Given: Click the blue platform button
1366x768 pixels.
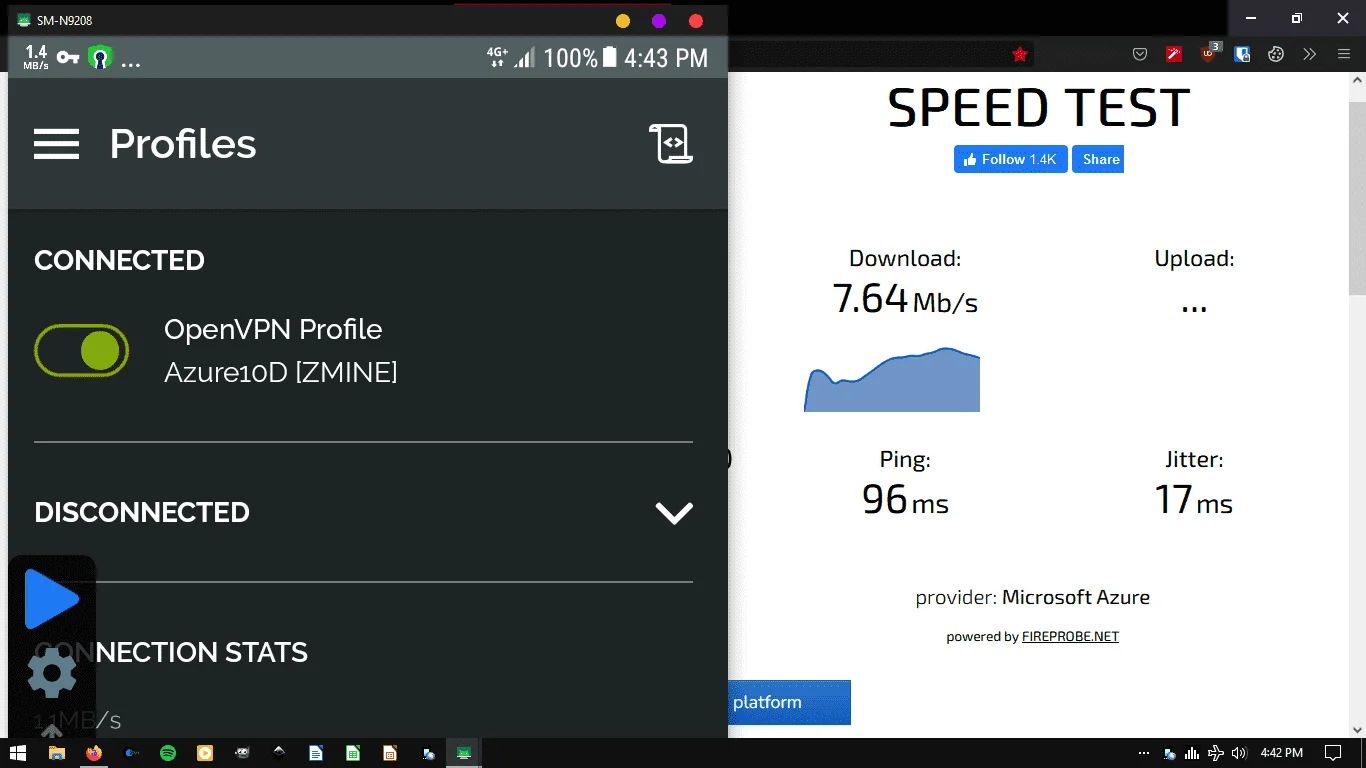Looking at the screenshot, I should click(790, 702).
